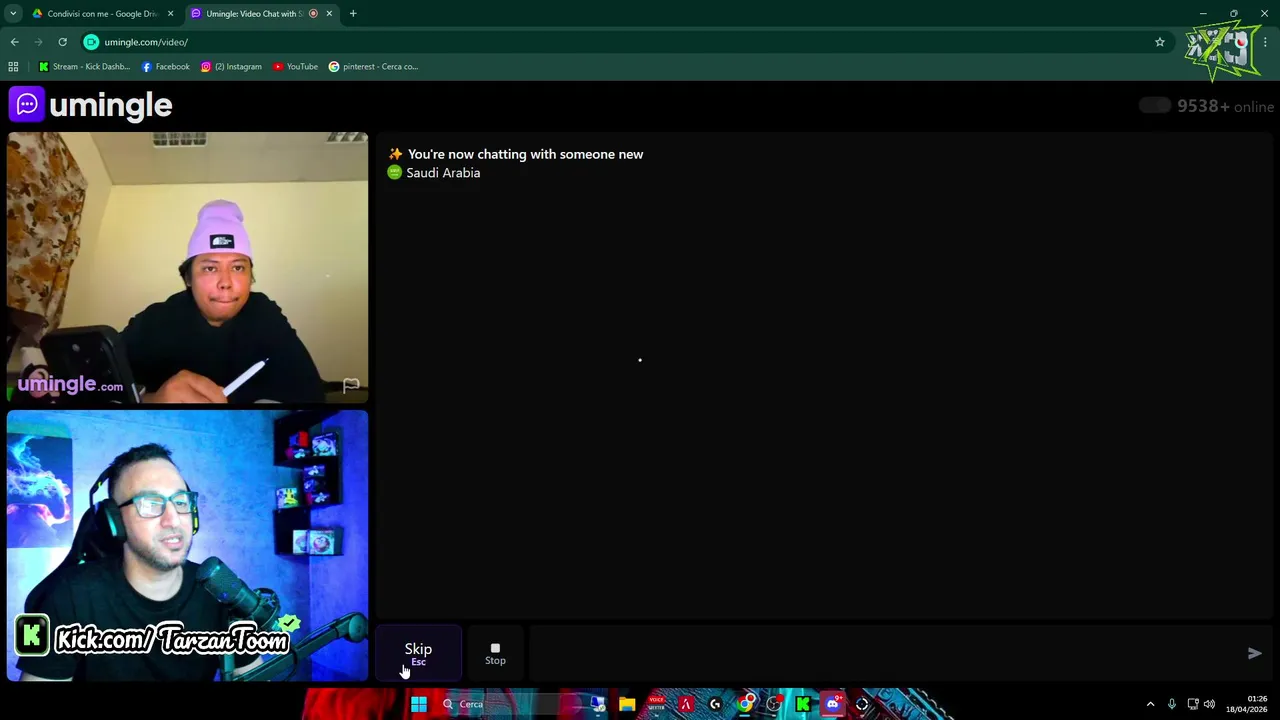The width and height of the screenshot is (1280, 720).
Task: Expand the tab search dropdown
Action: click(13, 14)
